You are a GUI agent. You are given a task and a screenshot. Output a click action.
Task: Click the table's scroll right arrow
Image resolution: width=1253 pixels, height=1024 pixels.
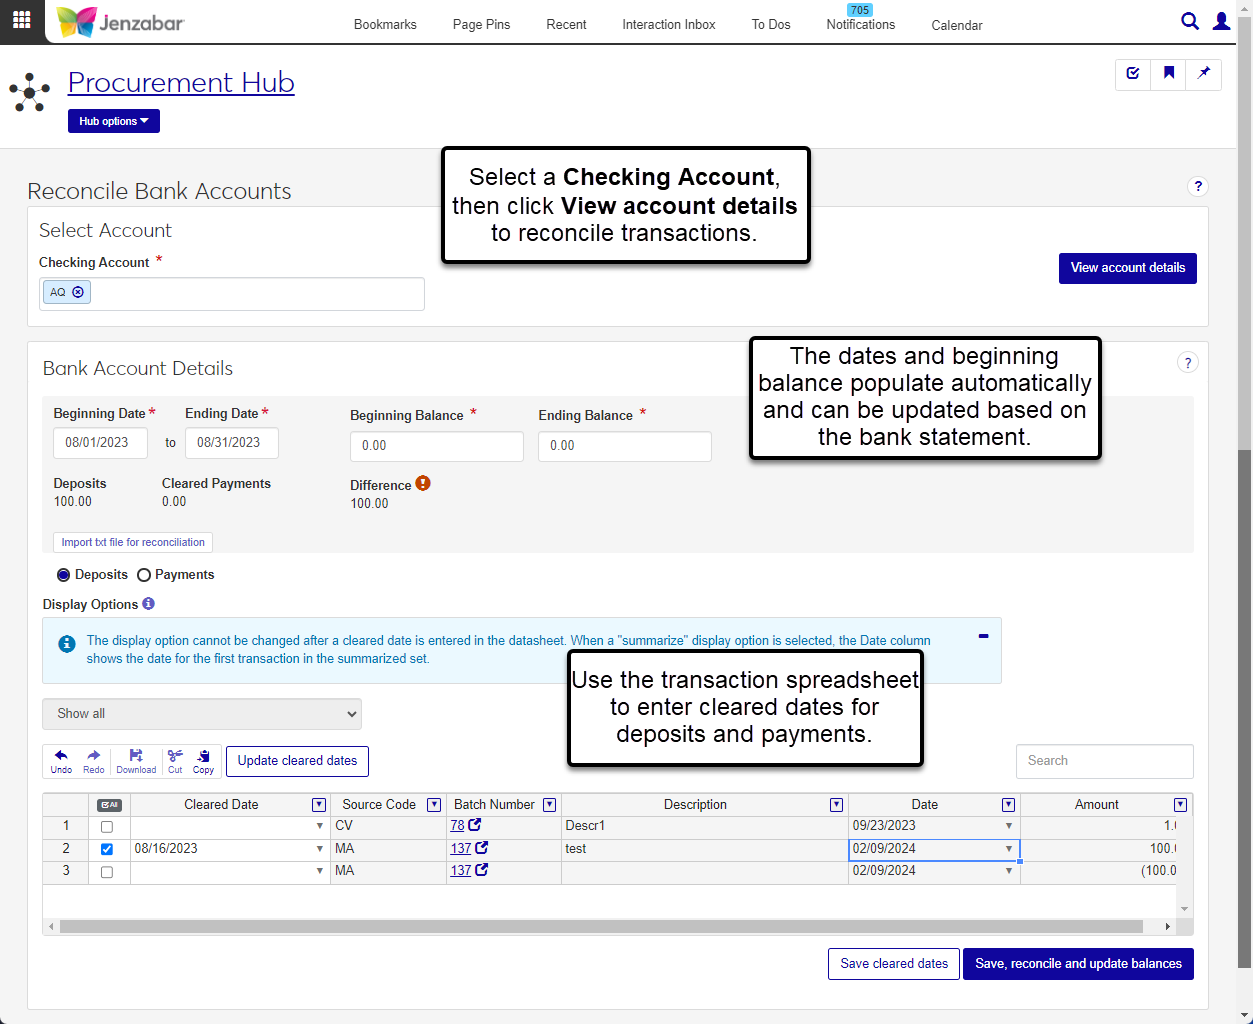pyautogui.click(x=1168, y=926)
